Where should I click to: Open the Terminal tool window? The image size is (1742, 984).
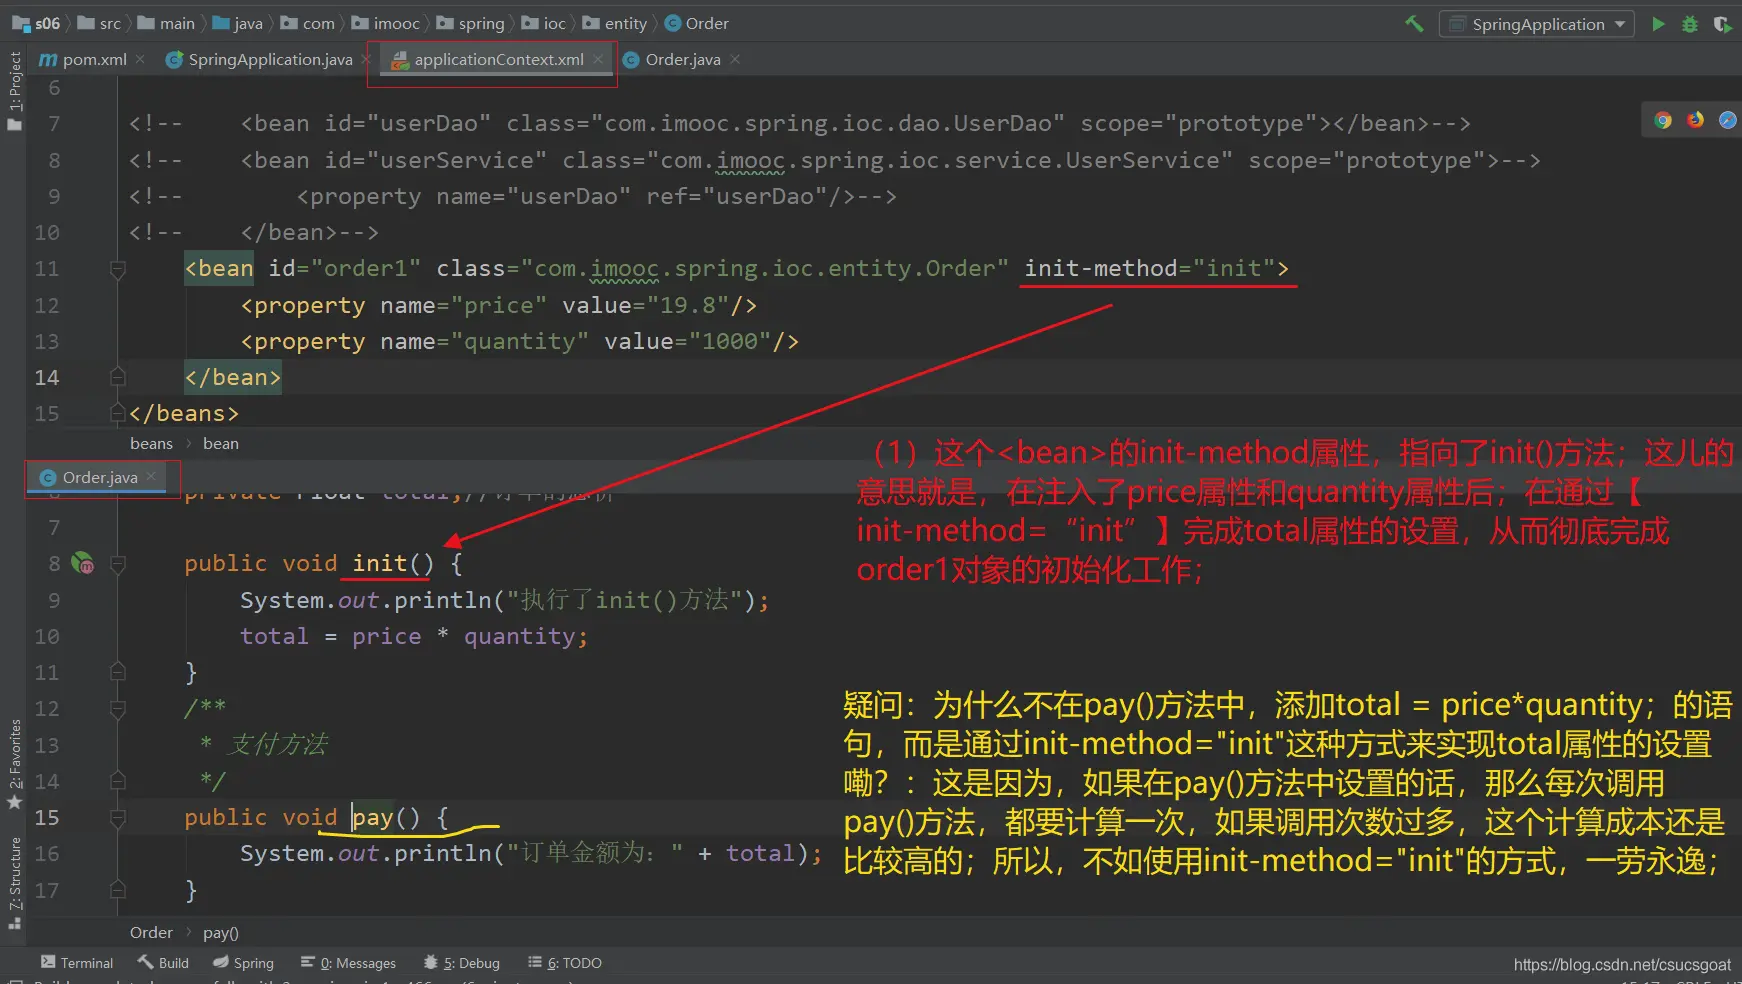pyautogui.click(x=77, y=963)
